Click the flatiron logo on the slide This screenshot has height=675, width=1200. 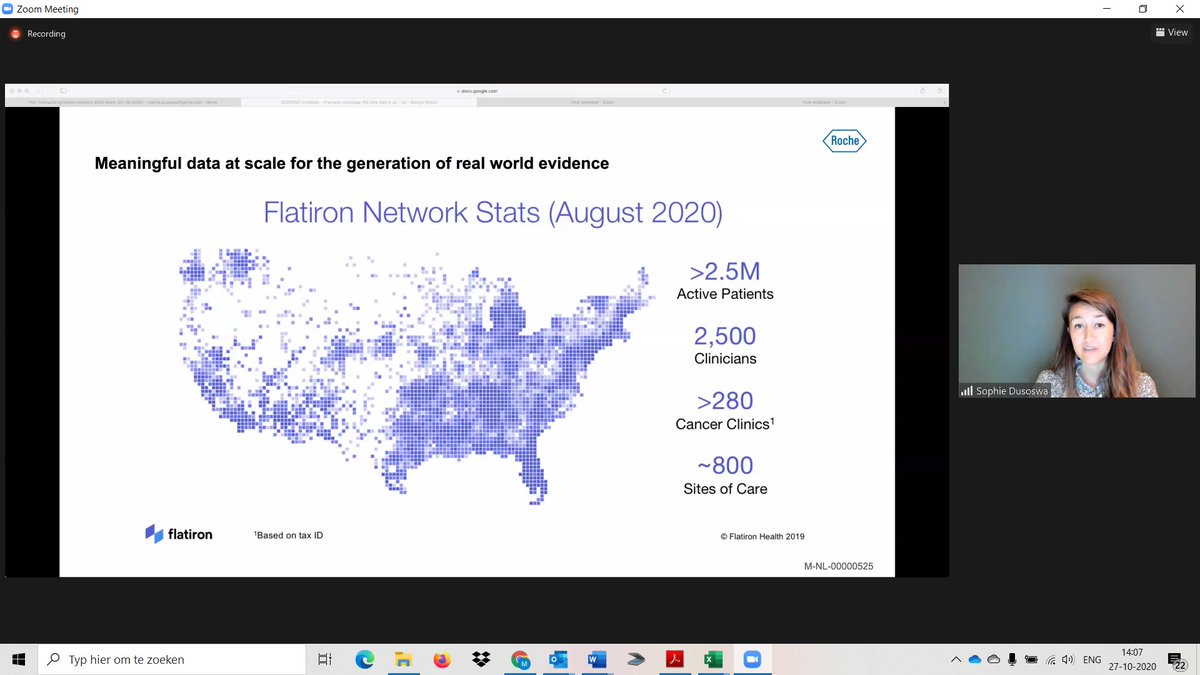179,534
